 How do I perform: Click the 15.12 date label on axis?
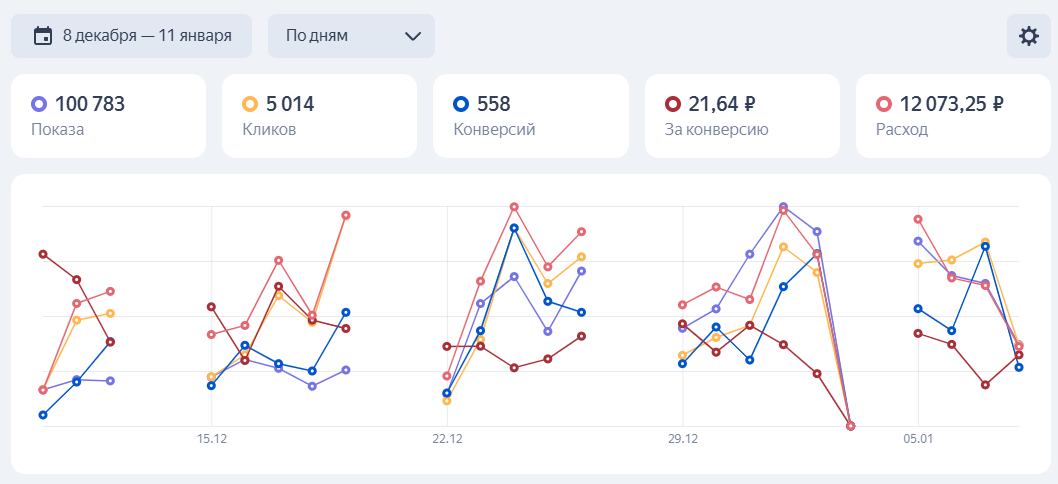coord(212,439)
